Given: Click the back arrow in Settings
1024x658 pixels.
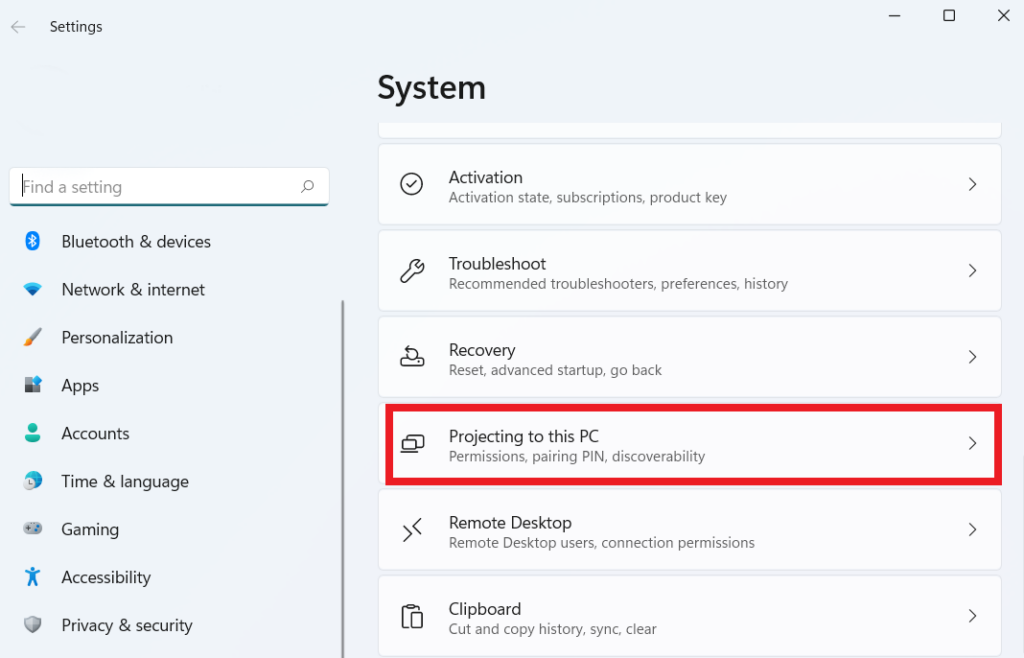Looking at the screenshot, I should pyautogui.click(x=18, y=26).
